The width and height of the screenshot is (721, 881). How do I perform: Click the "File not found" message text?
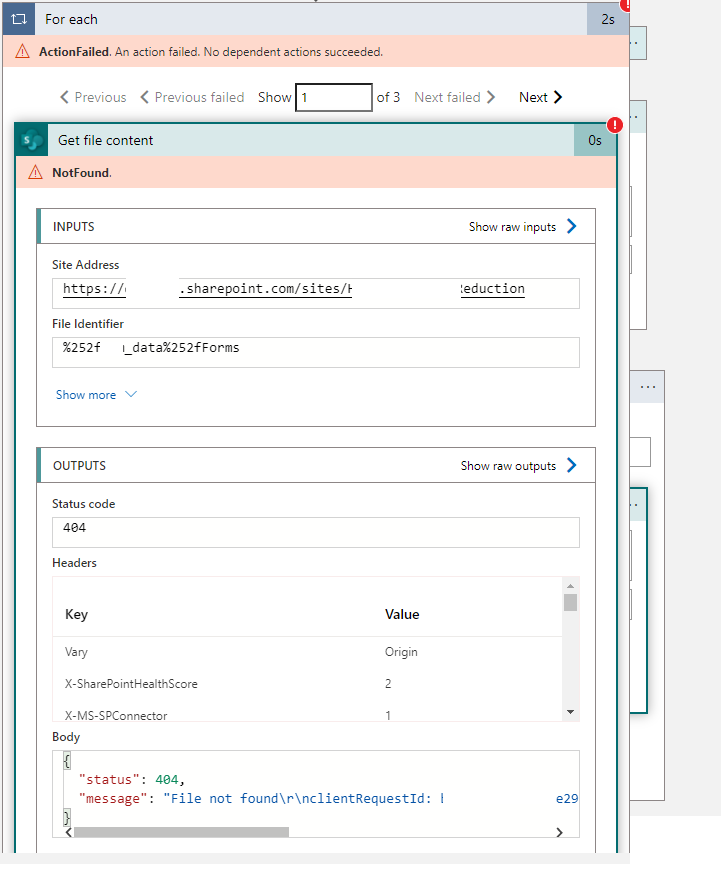point(224,798)
